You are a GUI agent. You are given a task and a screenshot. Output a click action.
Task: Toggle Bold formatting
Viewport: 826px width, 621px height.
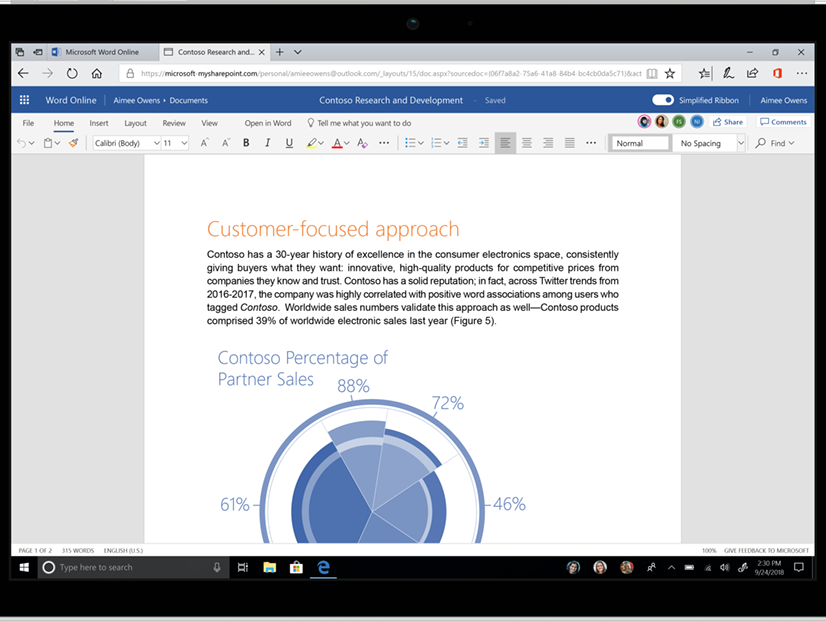coord(246,143)
